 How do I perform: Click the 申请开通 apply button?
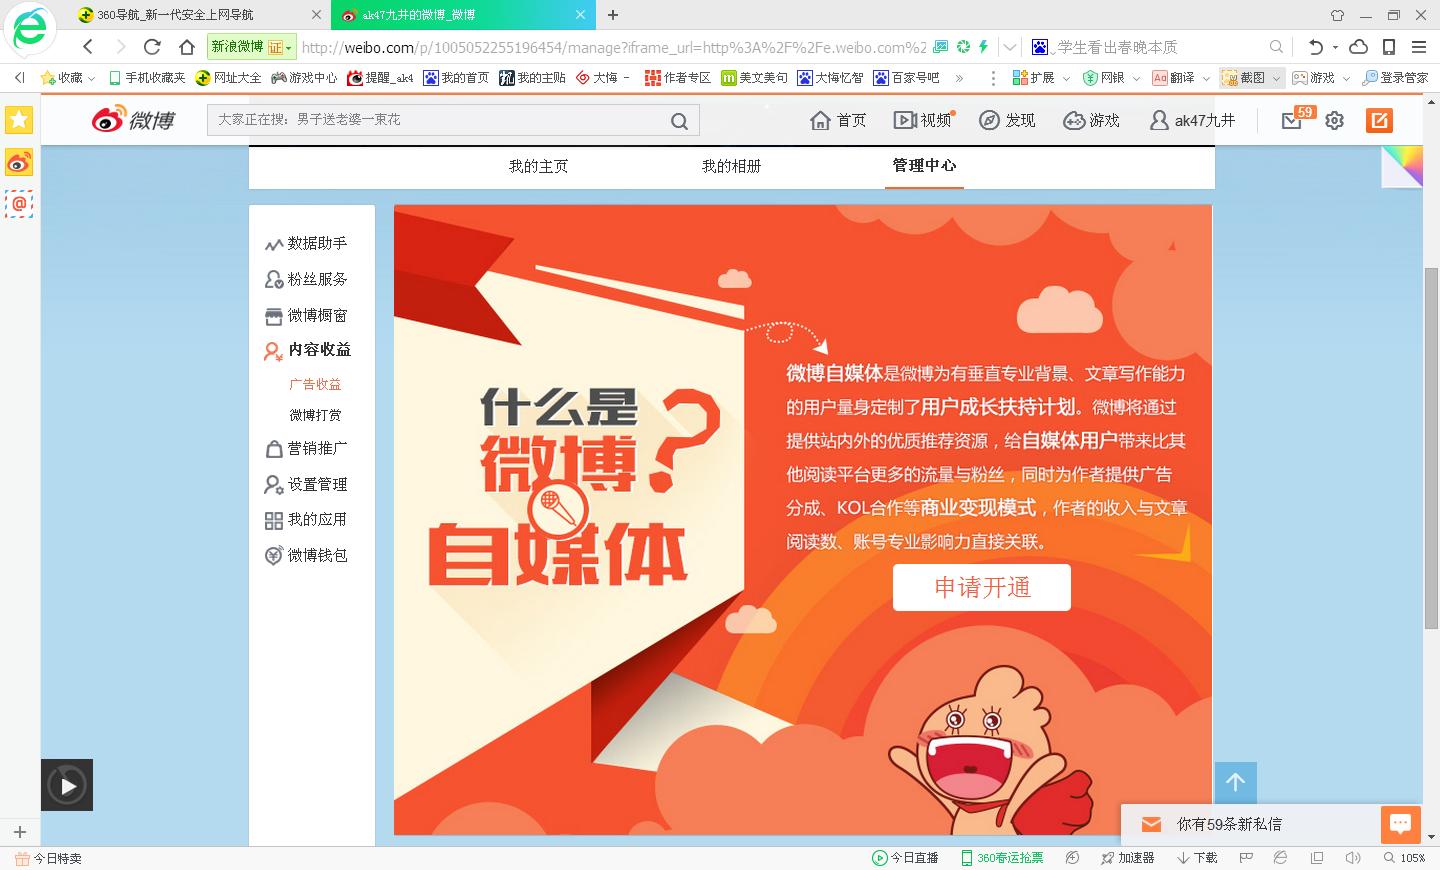(982, 587)
